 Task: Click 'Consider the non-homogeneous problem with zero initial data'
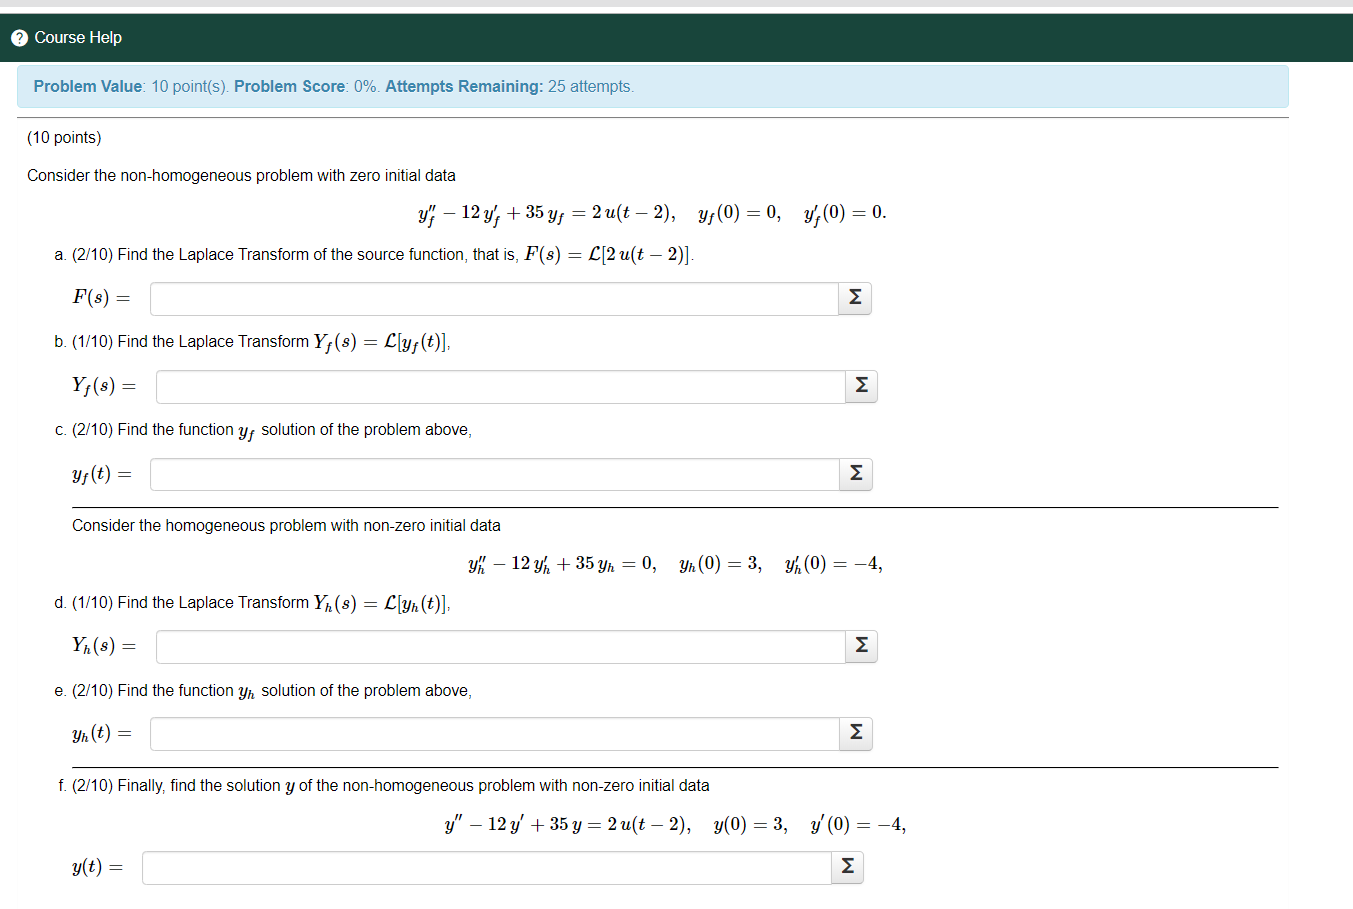241,176
